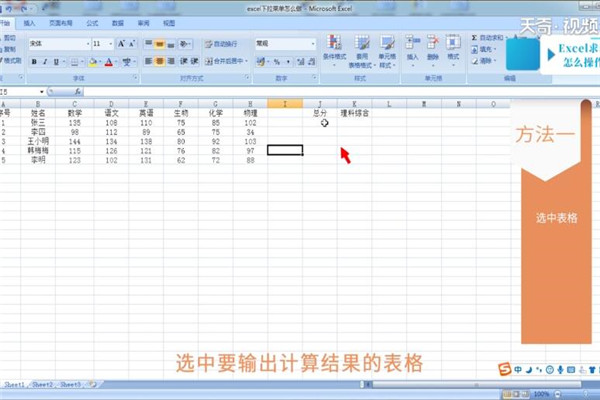This screenshot has width=600, height=400.
Task: Open the underline style dropdown arrow
Action: click(x=64, y=62)
